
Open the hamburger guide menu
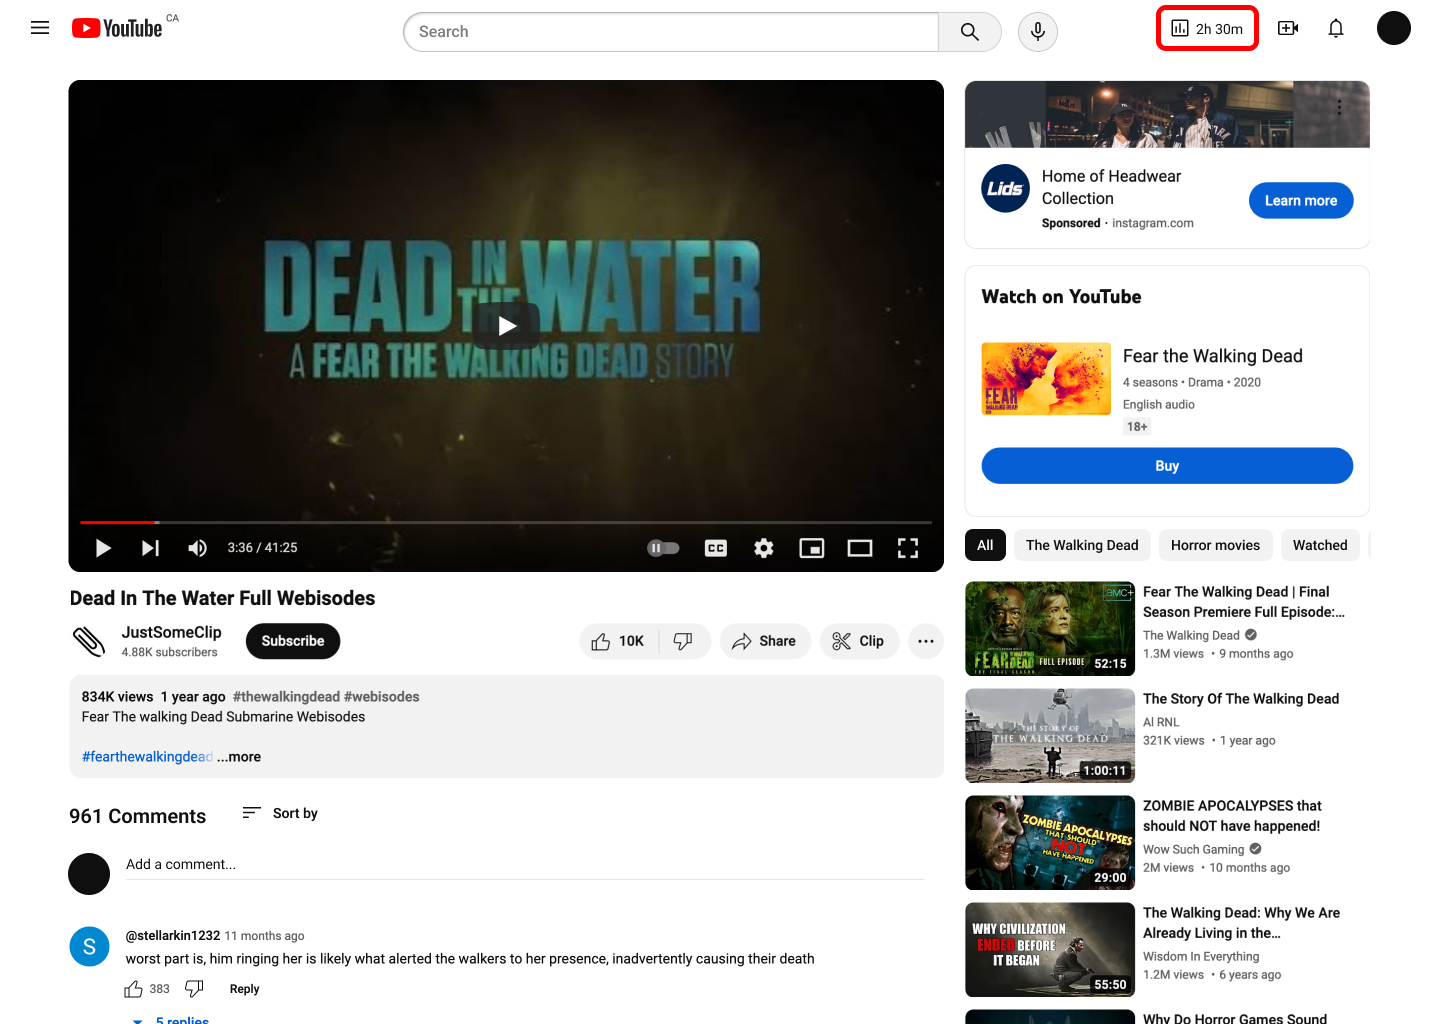click(40, 28)
